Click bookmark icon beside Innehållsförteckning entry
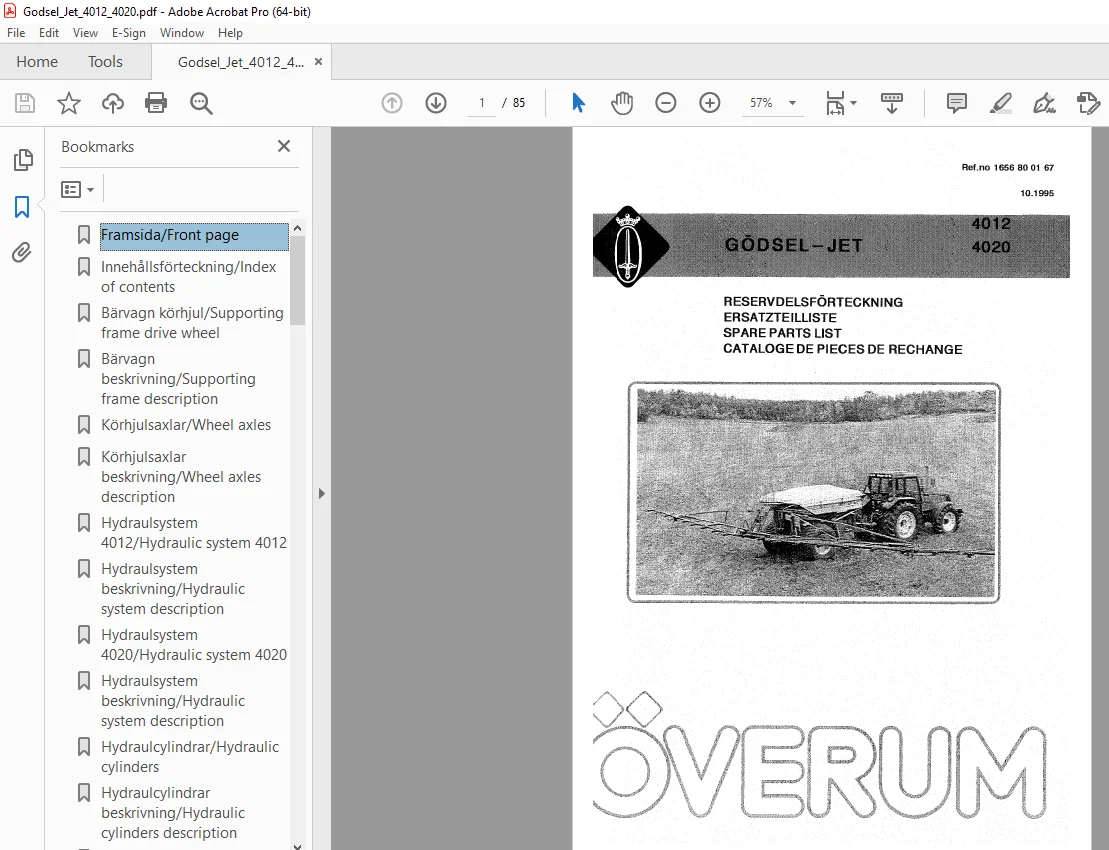Image resolution: width=1109 pixels, height=850 pixels. 84,267
